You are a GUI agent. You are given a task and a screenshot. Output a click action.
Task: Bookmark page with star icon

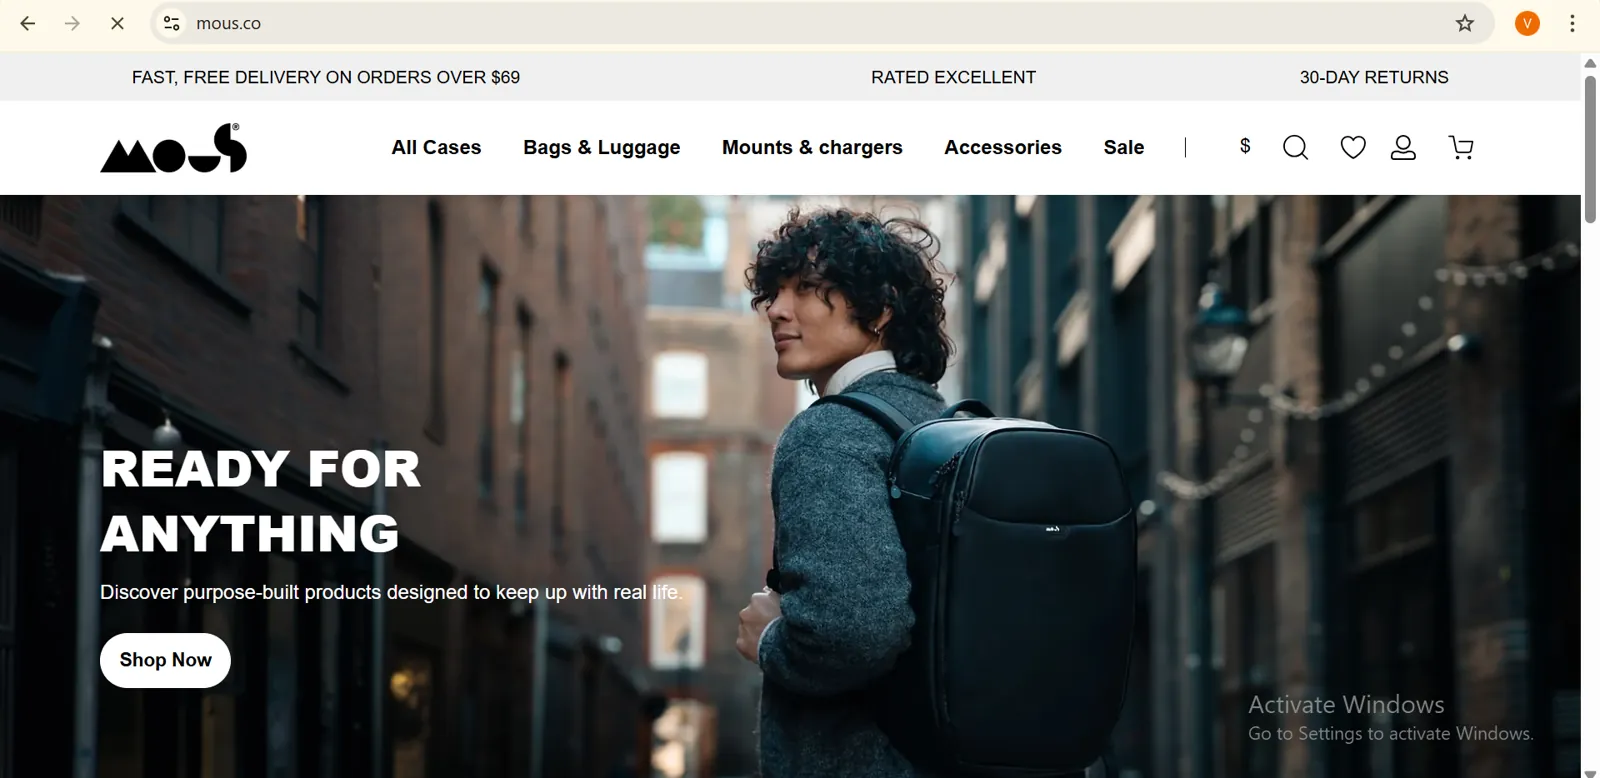pos(1465,23)
